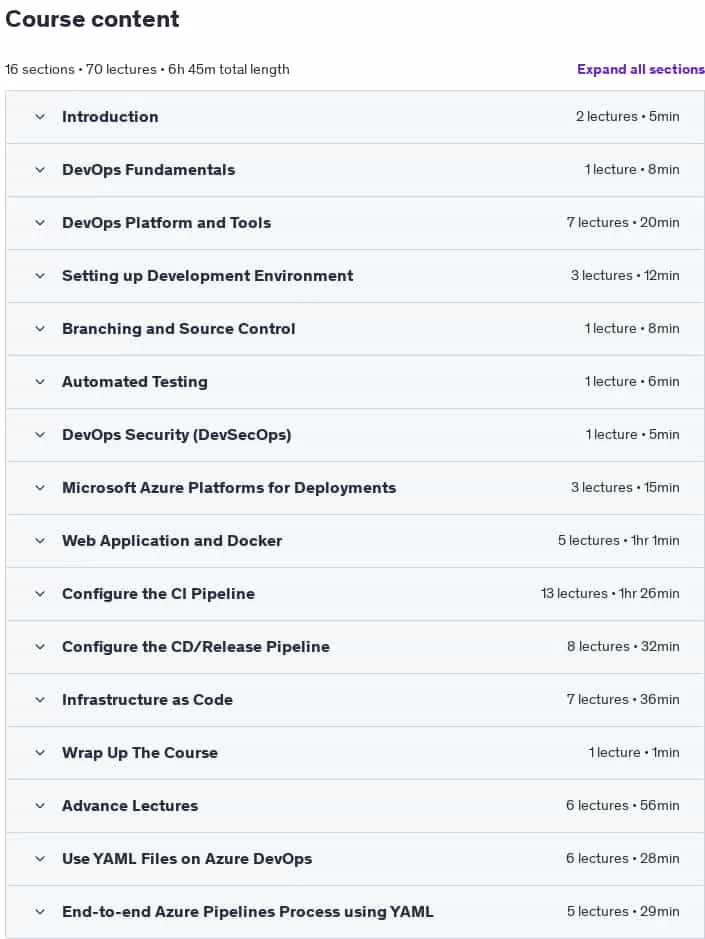Expand End-to-end Azure Pipelines Process using YAML
Screen dimensions: 705x939
tap(355, 912)
